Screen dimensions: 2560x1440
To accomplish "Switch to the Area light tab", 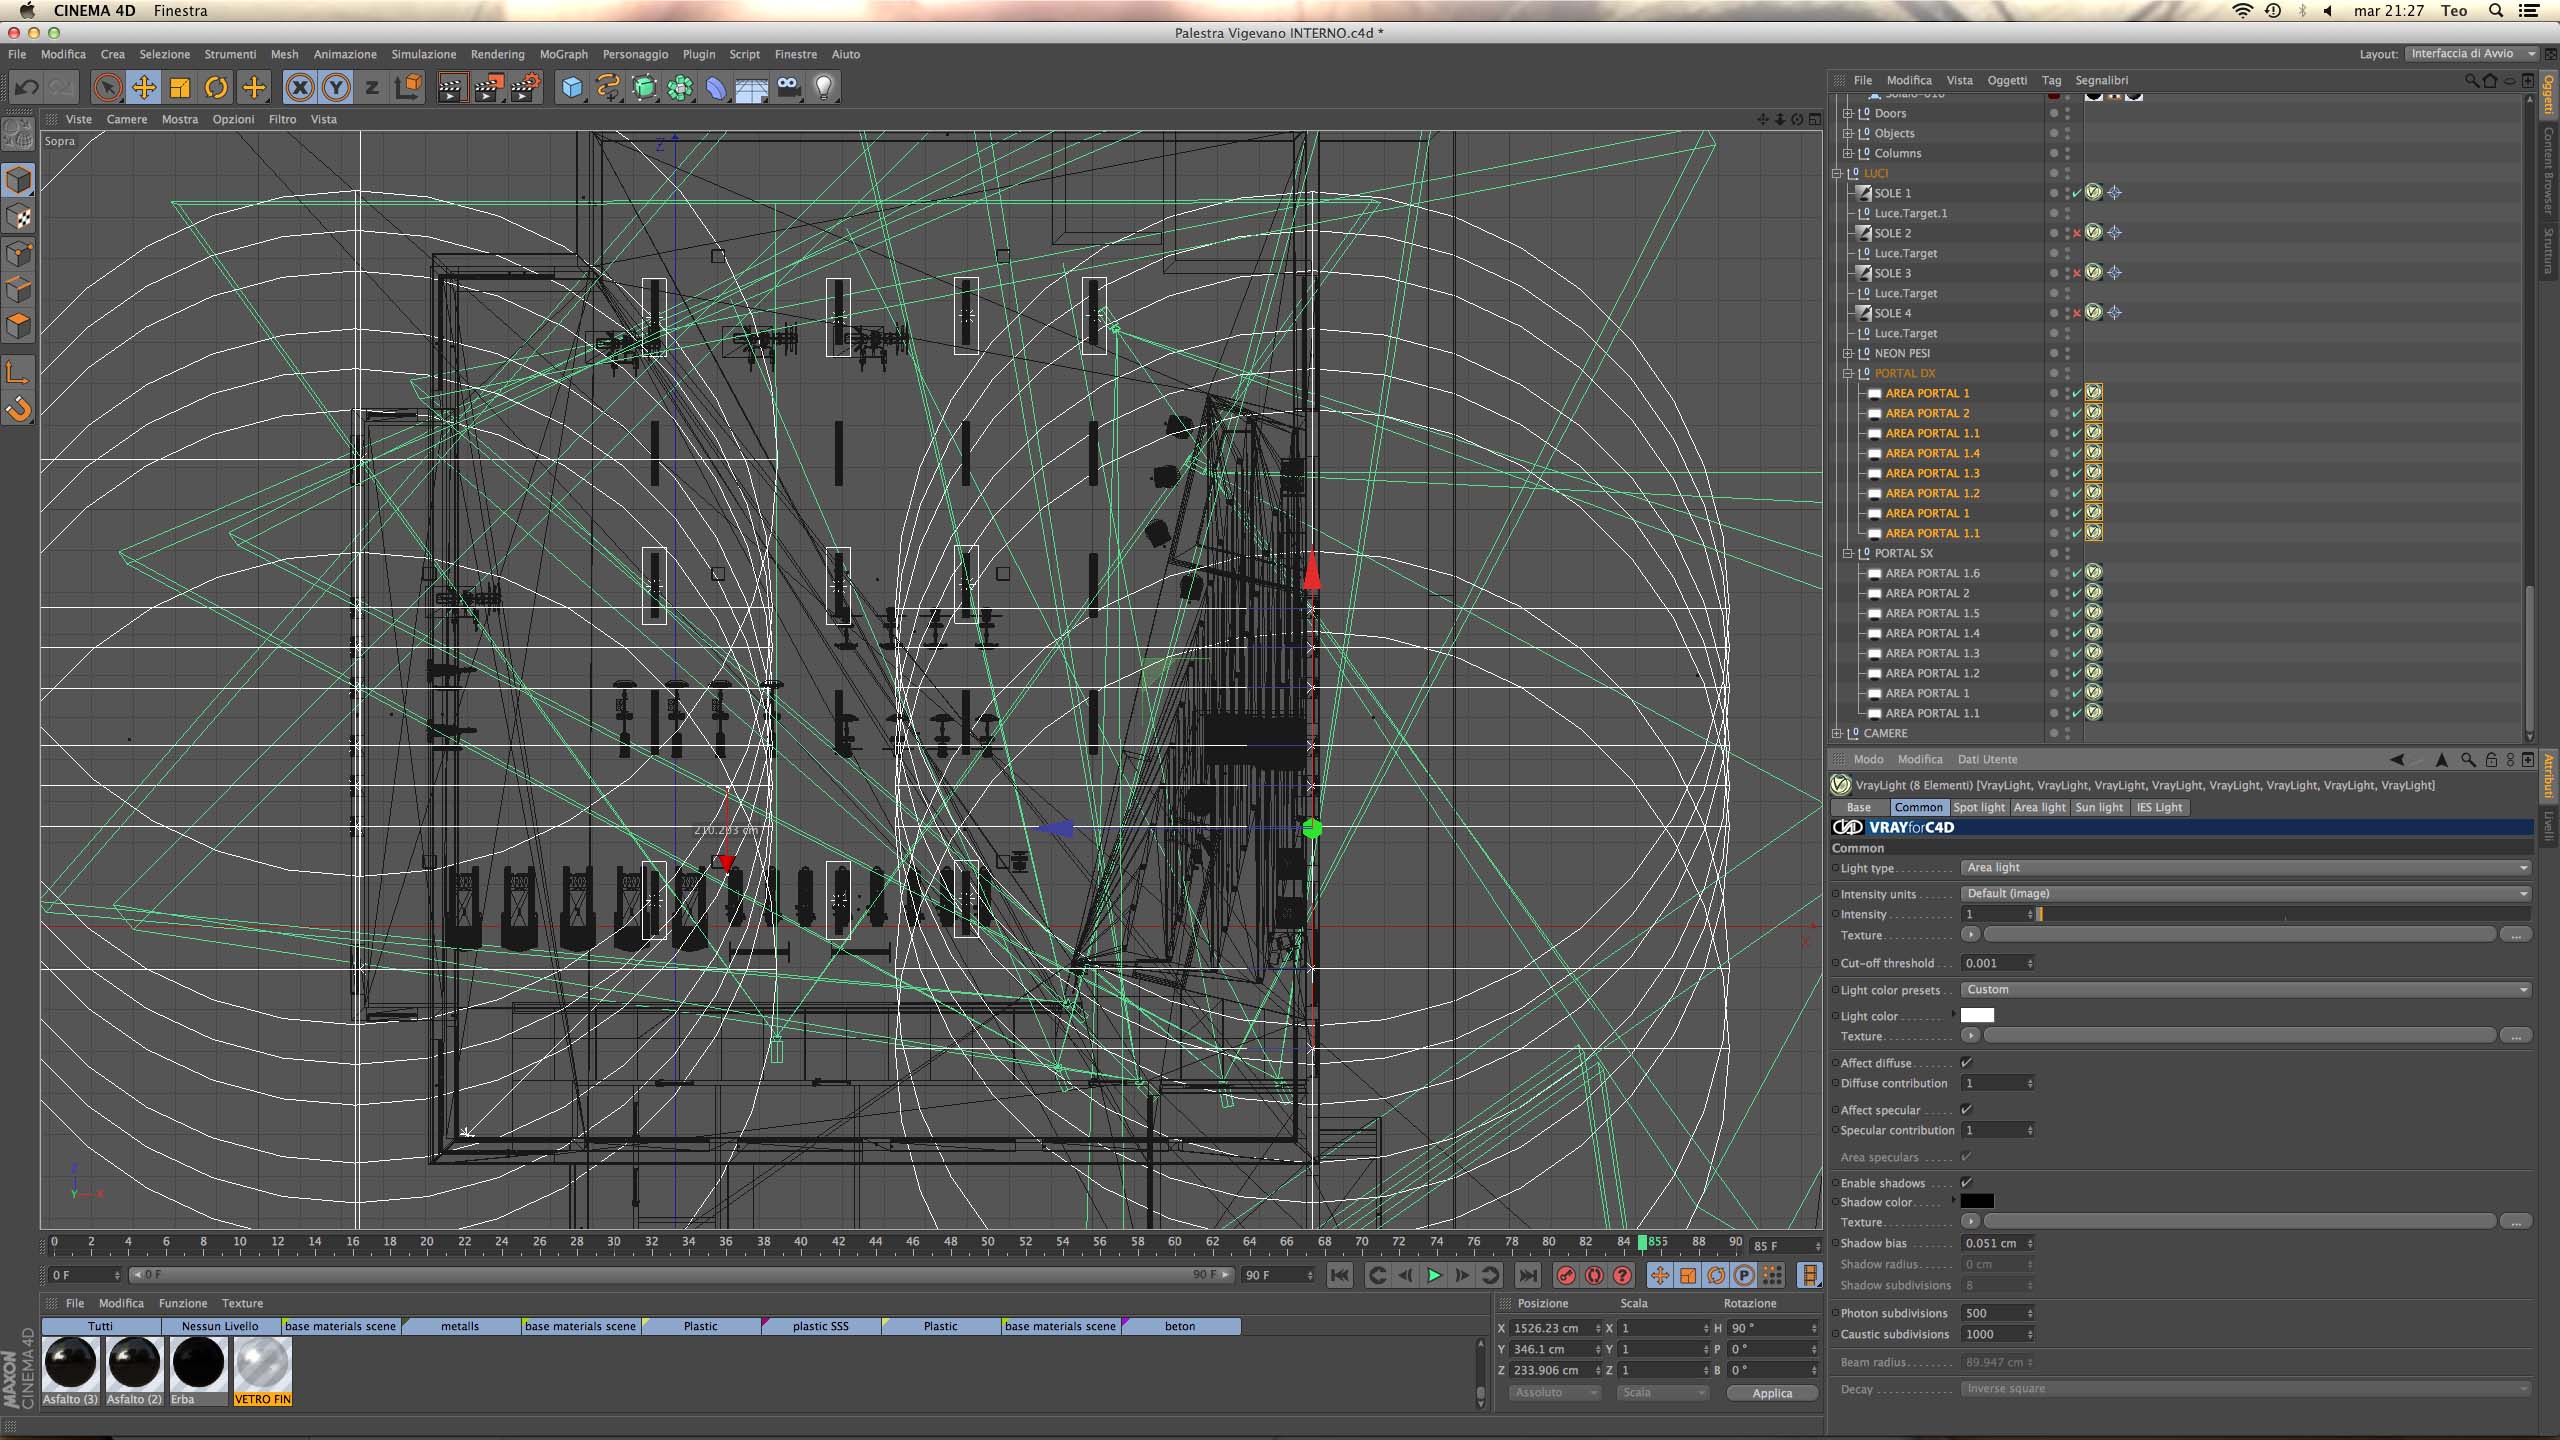I will (x=2039, y=807).
